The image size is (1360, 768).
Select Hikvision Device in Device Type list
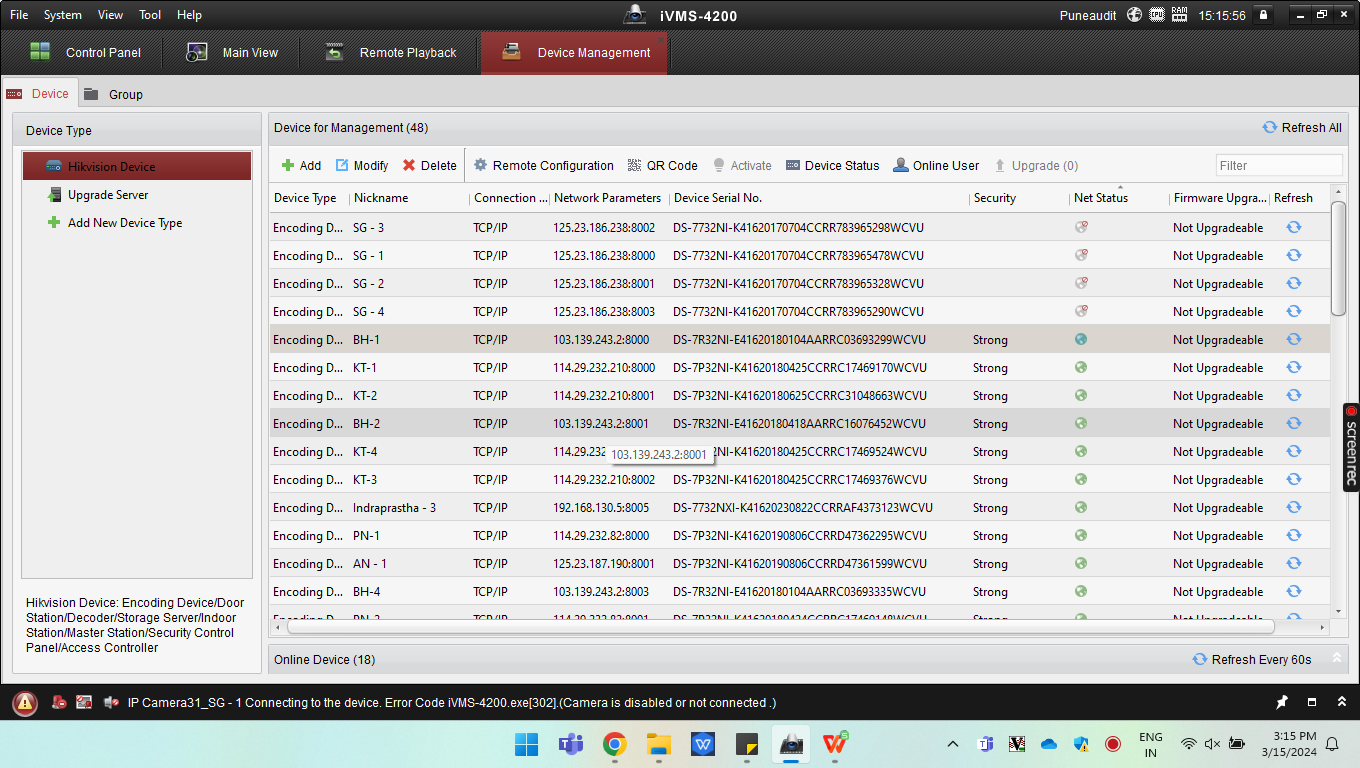[x=137, y=167]
